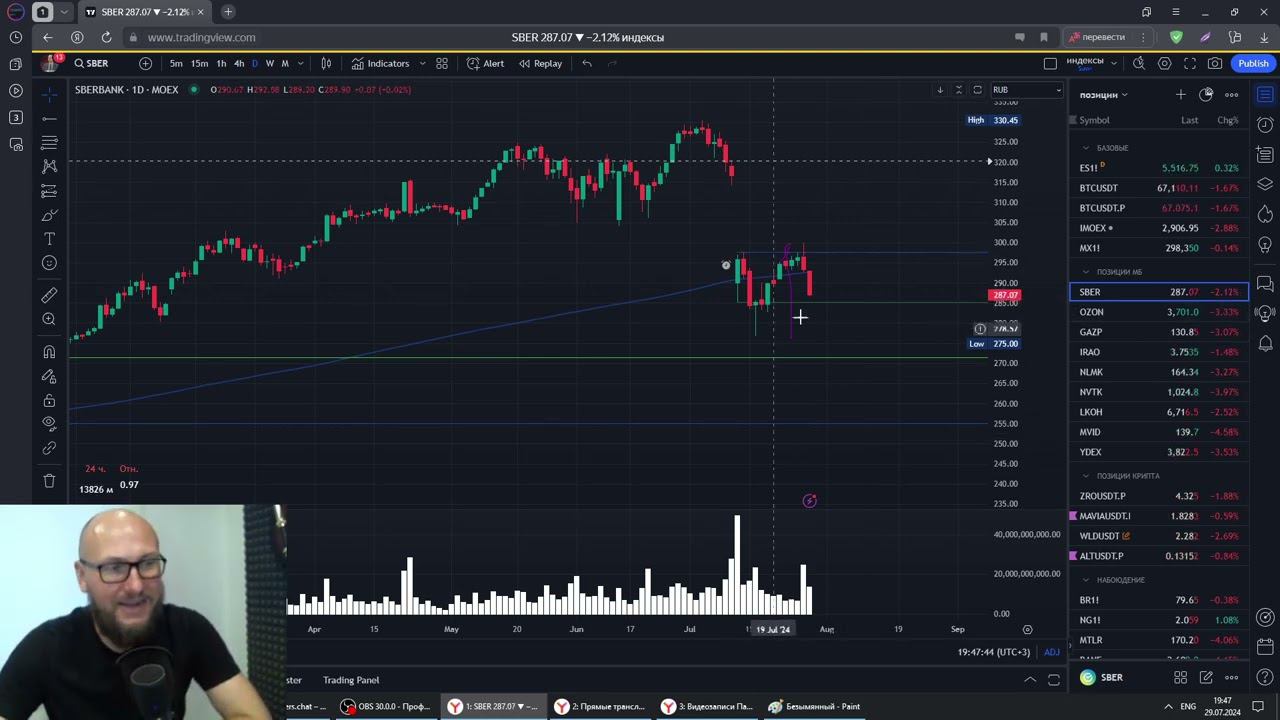Image resolution: width=1280 pixels, height=720 pixels.
Task: Open the candlestick chart style menu
Action: tap(326, 63)
